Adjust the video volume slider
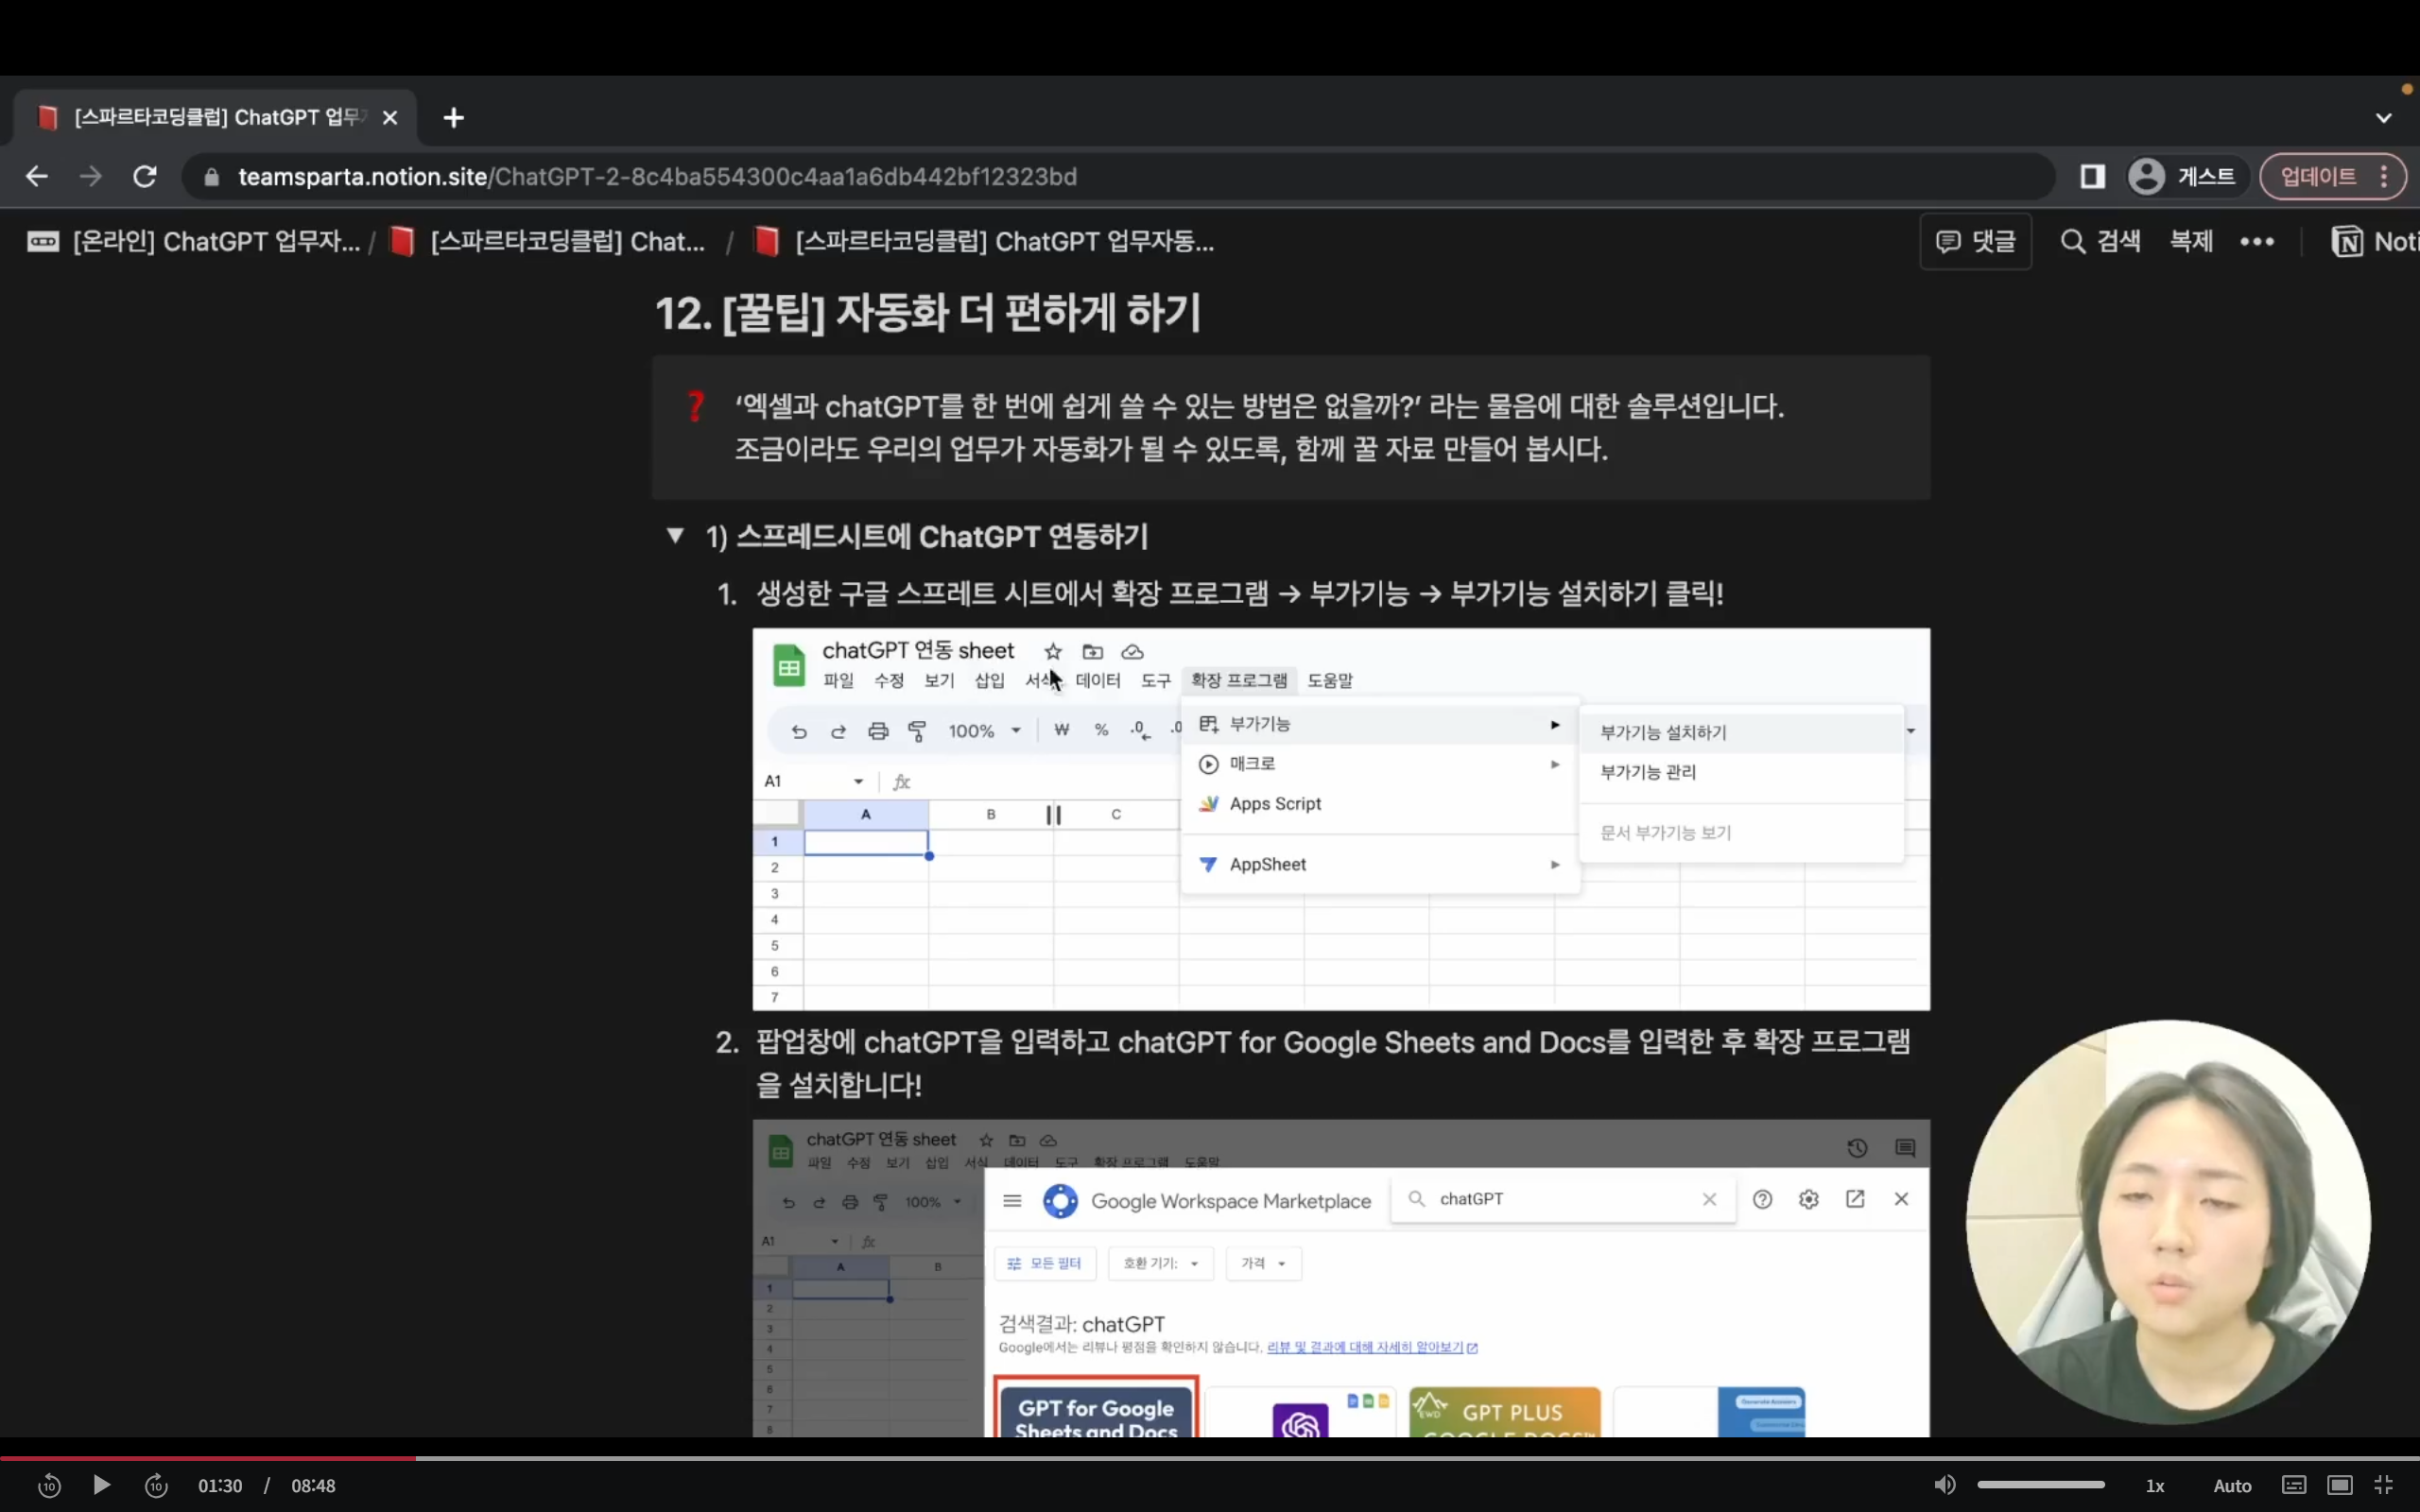2420x1512 pixels. coord(2041,1485)
